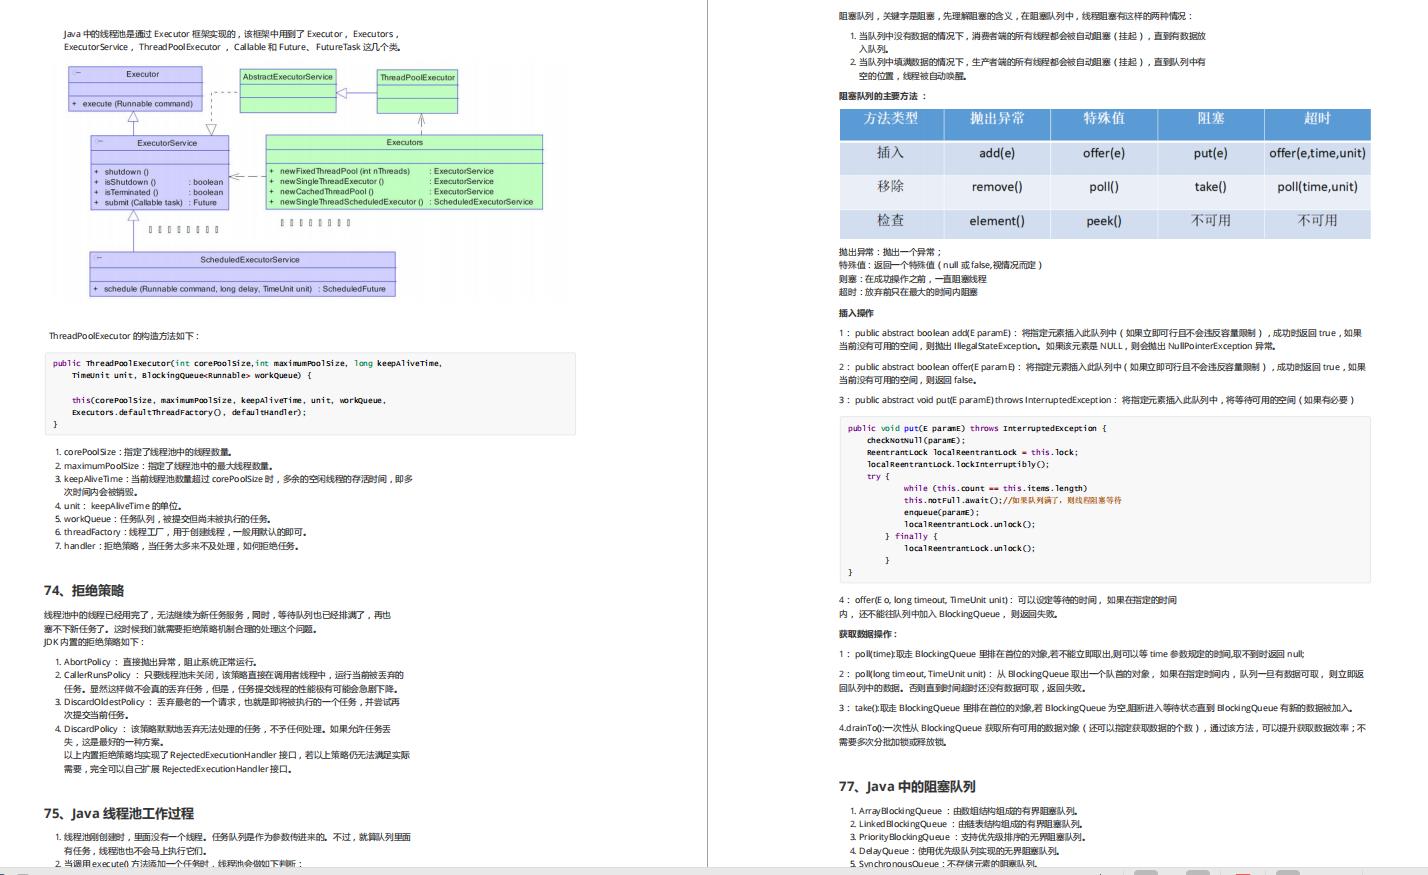This screenshot has width=1428, height=875.
Task: Click the "take()" table cell
Action: [x=1210, y=187]
